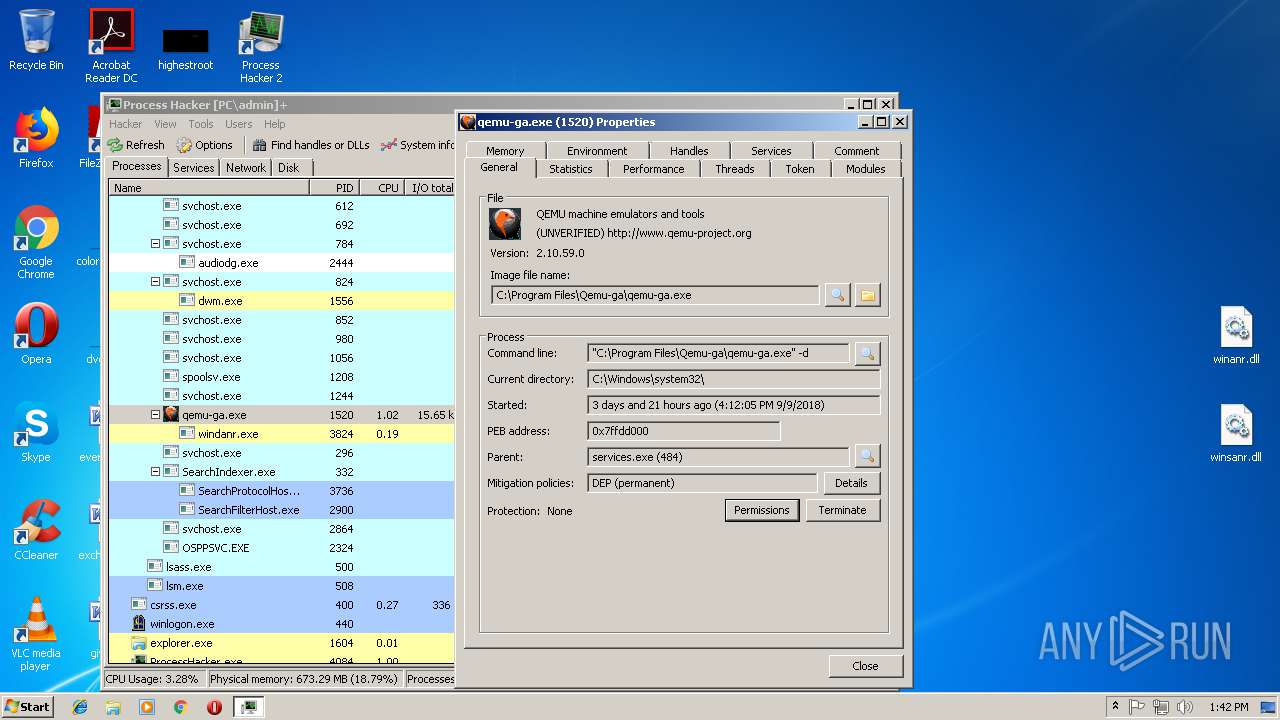Viewport: 1280px width, 720px height.
Task: Open System information toolbar item
Action: (x=418, y=145)
